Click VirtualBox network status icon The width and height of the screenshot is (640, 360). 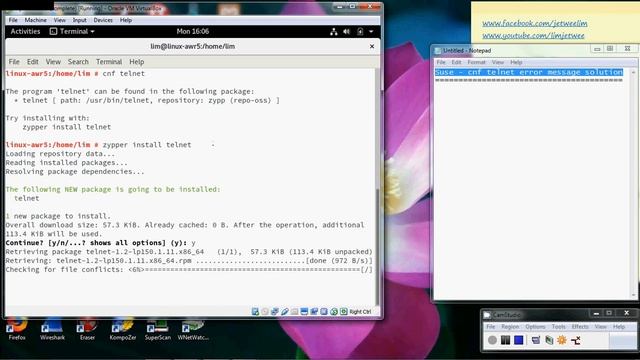pyautogui.click(x=275, y=312)
